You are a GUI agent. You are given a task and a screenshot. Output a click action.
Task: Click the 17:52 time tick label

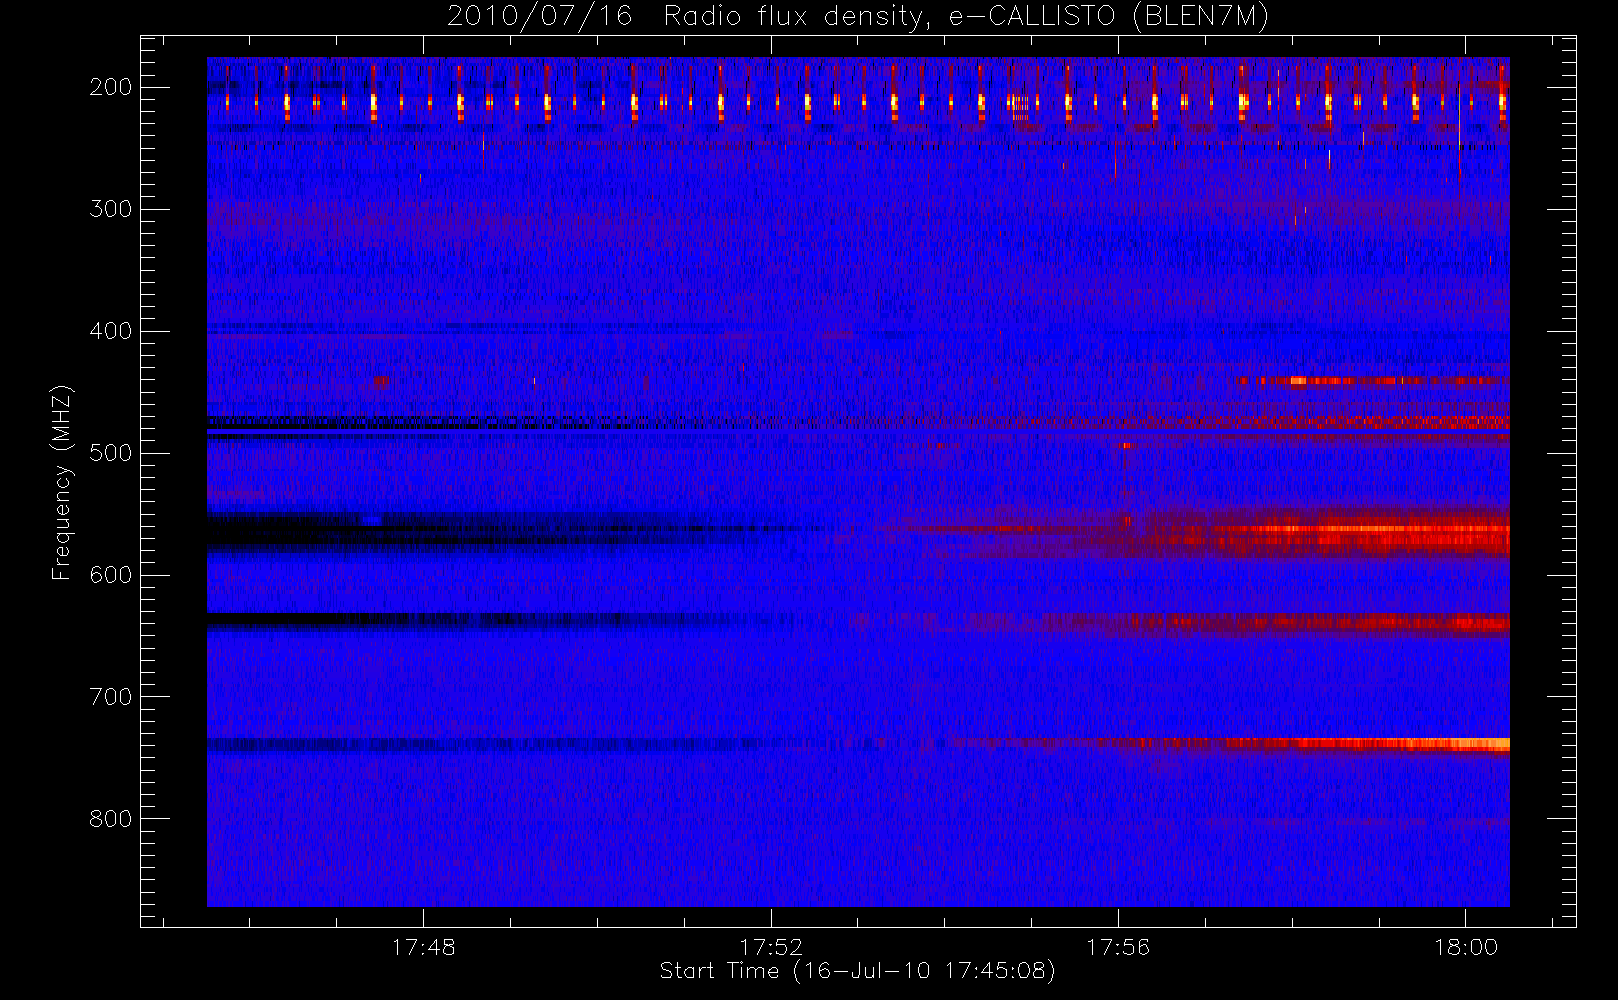pos(771,947)
